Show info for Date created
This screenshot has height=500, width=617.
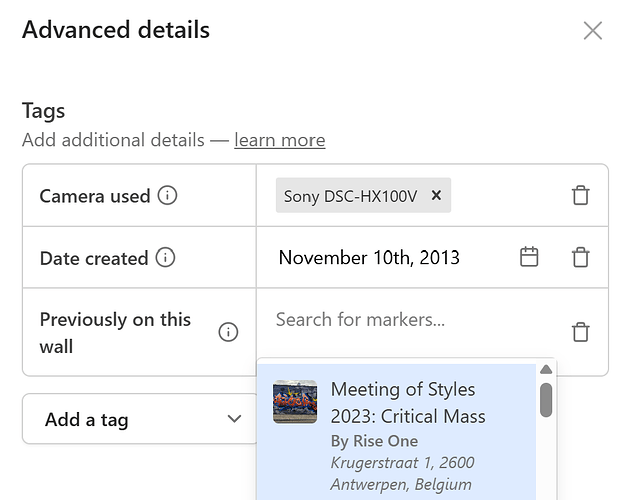165,258
